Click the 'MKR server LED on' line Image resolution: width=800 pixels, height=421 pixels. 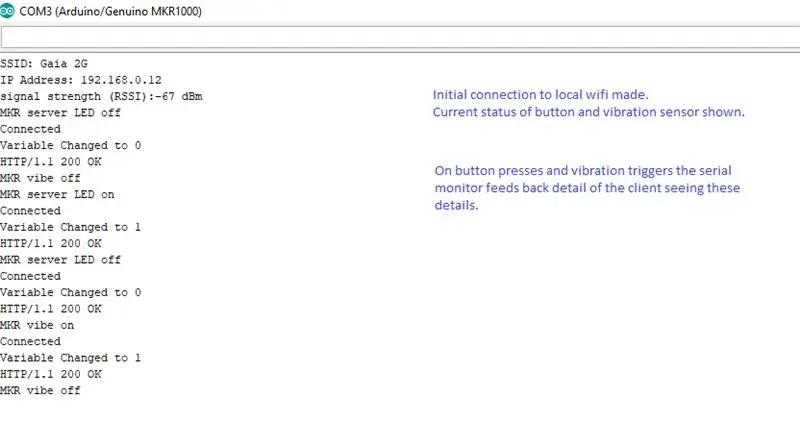[57, 194]
